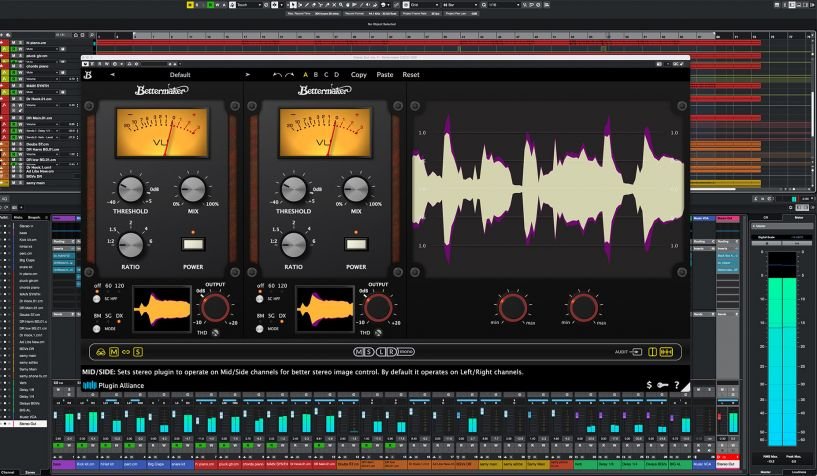Screen dimensions: 817x476
Task: Click the Bettermaker logo icon in toolbar
Action: click(88, 75)
